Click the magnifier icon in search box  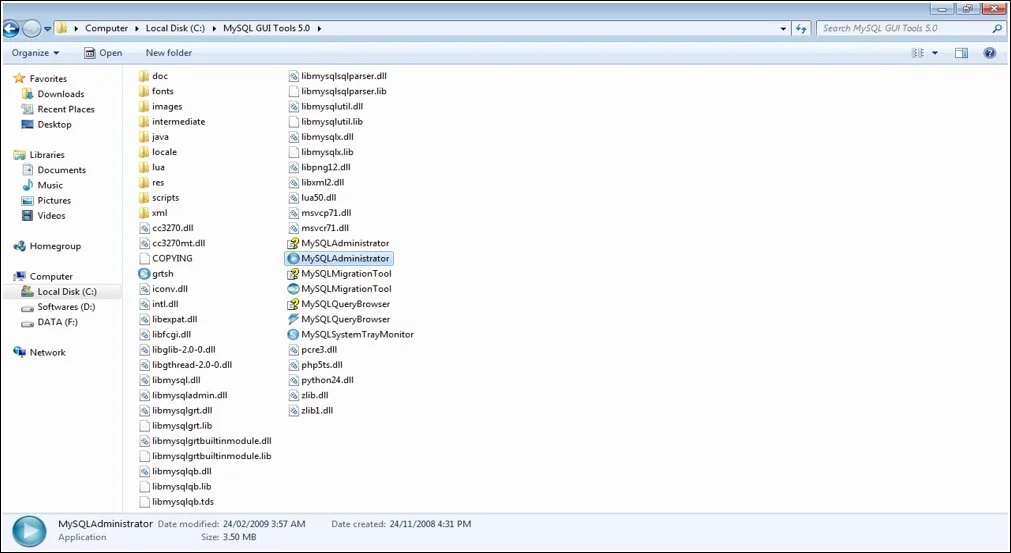(x=997, y=28)
